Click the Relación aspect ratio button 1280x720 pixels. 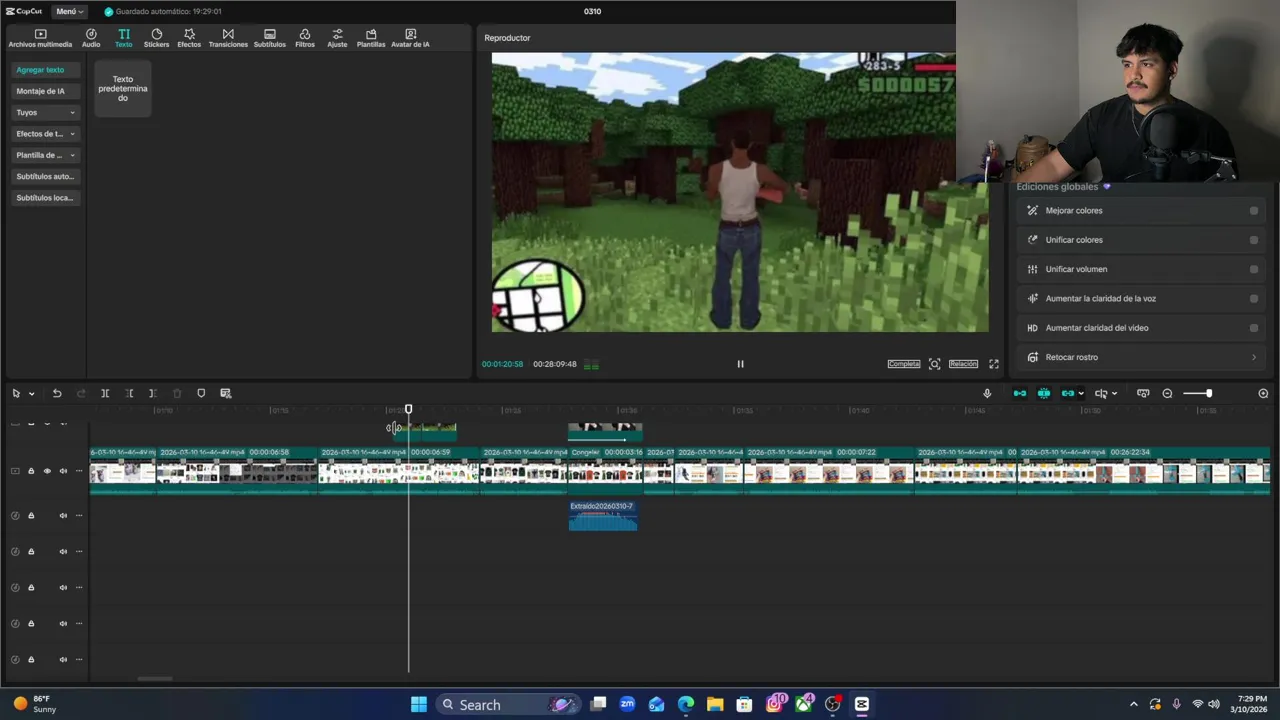[963, 364]
